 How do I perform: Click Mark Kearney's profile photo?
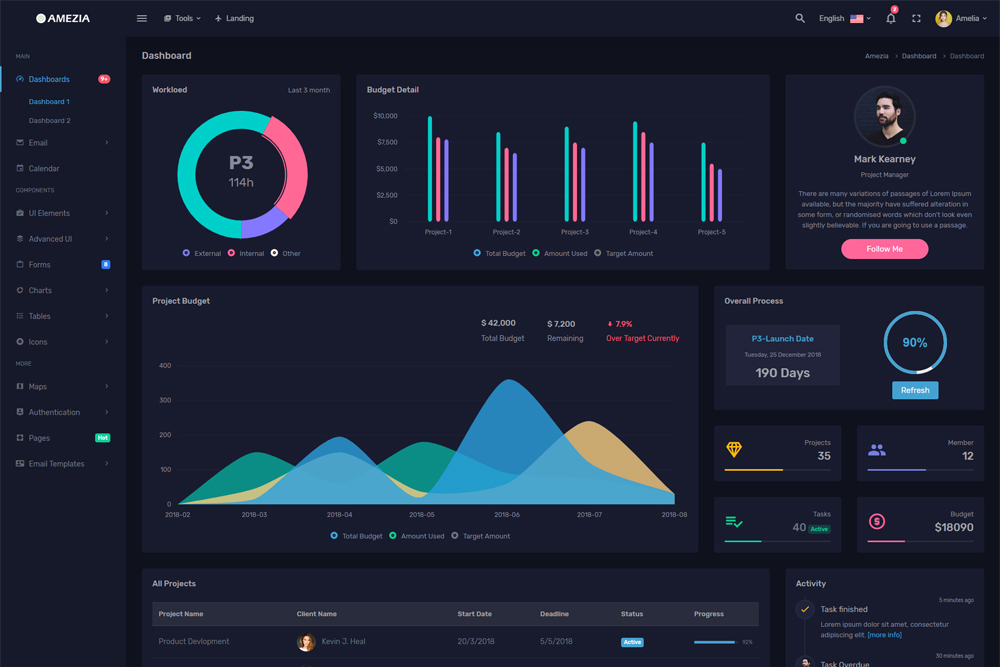[884, 117]
